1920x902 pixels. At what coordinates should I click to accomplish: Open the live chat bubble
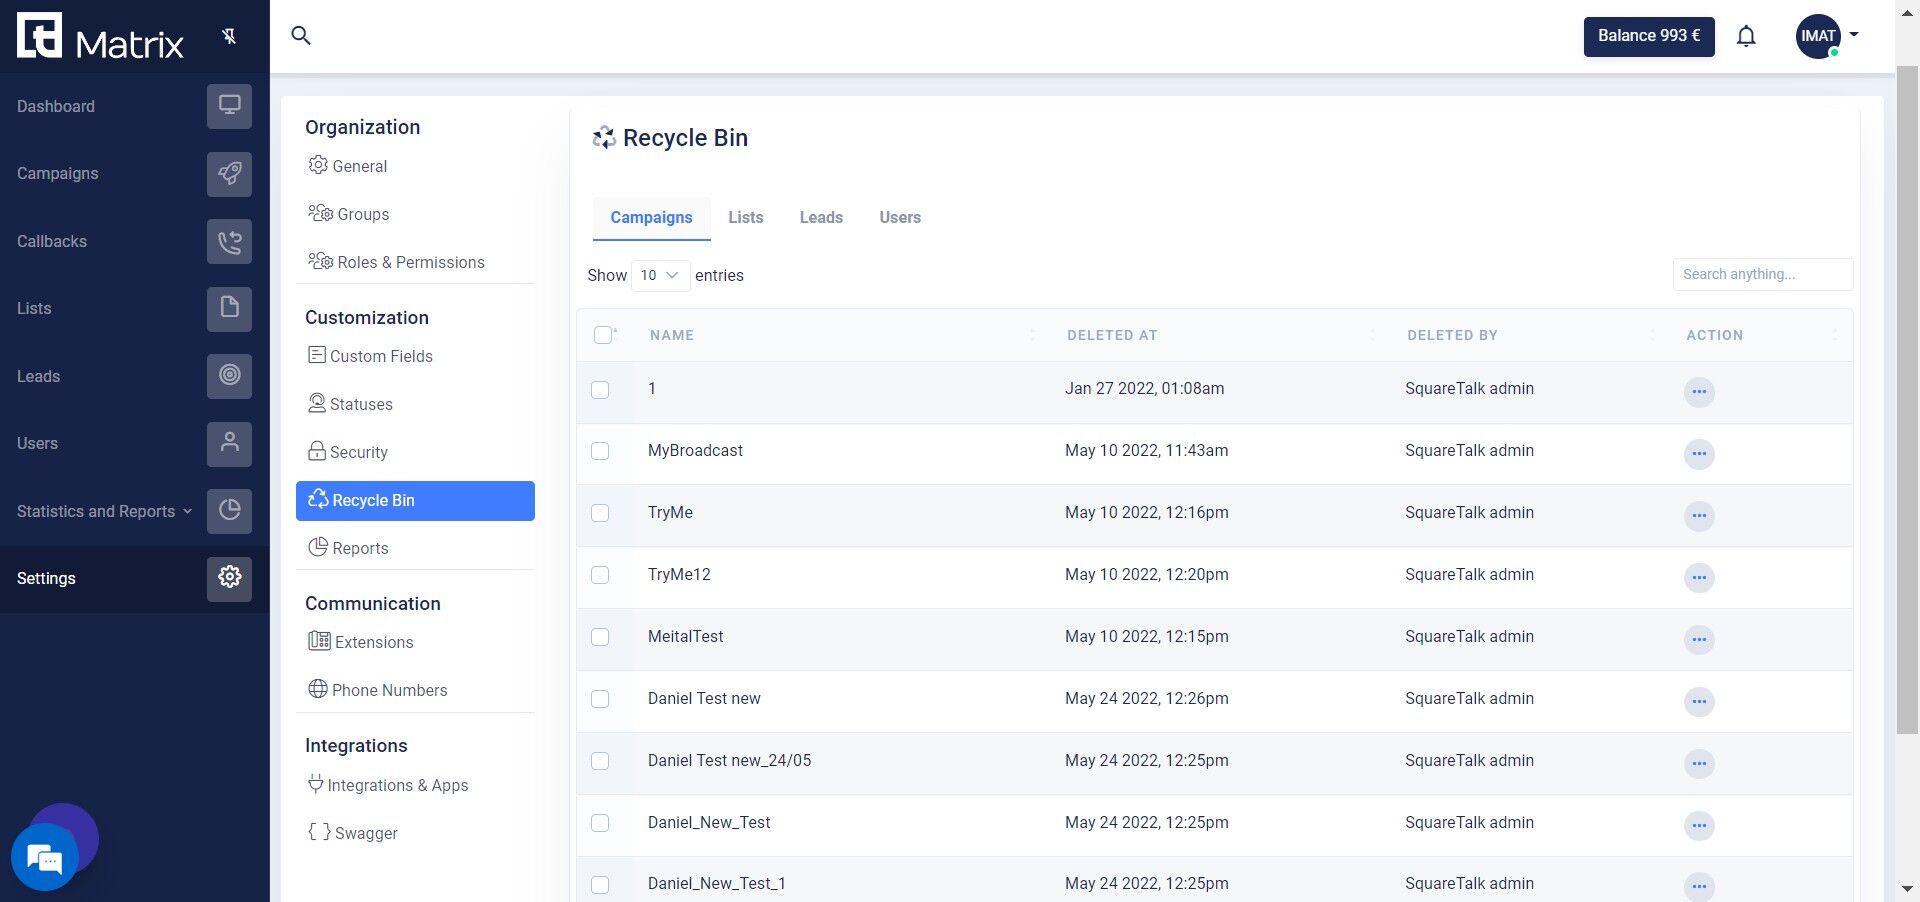point(45,857)
